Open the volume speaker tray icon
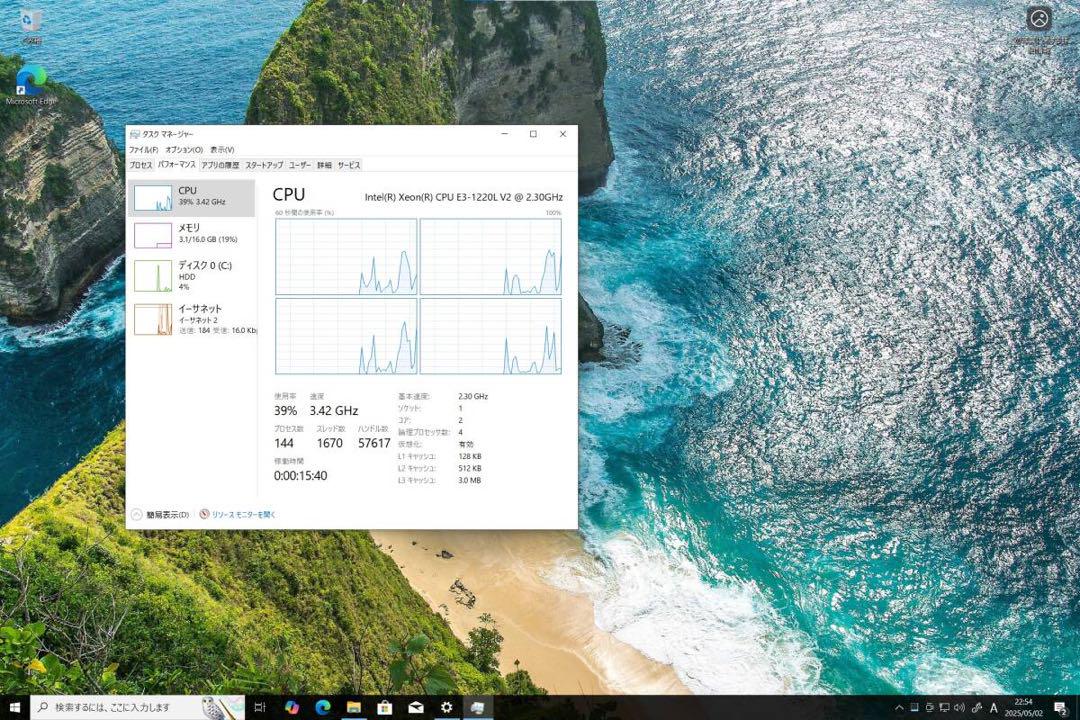Image resolution: width=1080 pixels, height=720 pixels. click(959, 708)
